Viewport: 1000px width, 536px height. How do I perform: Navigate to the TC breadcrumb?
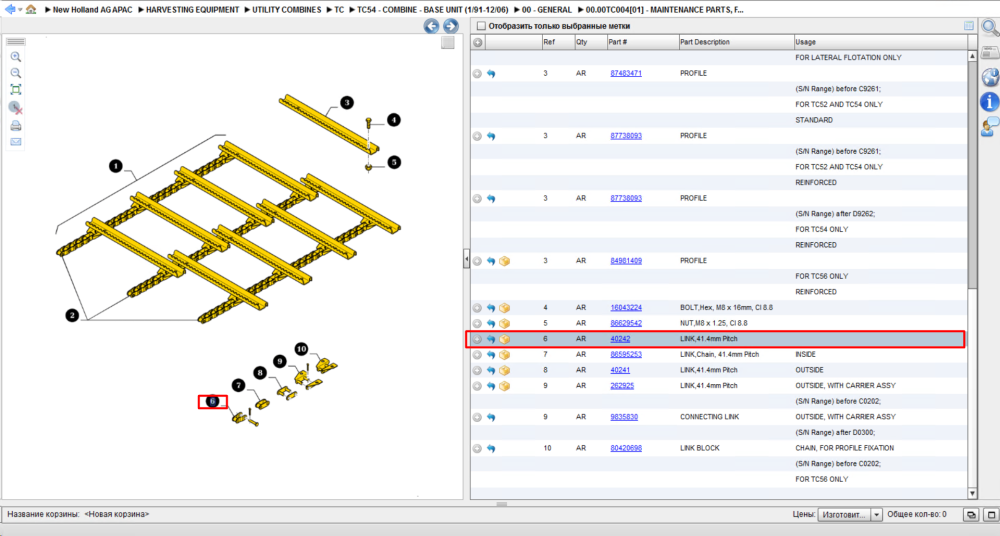coord(339,10)
